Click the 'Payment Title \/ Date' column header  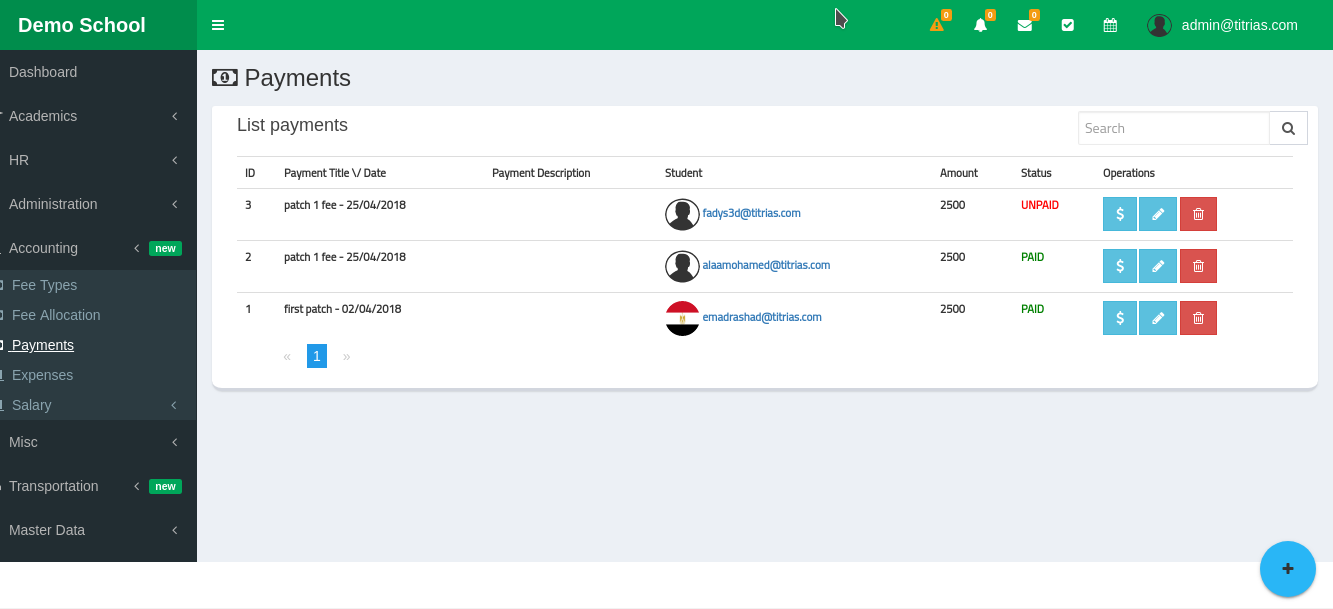[x=335, y=173]
